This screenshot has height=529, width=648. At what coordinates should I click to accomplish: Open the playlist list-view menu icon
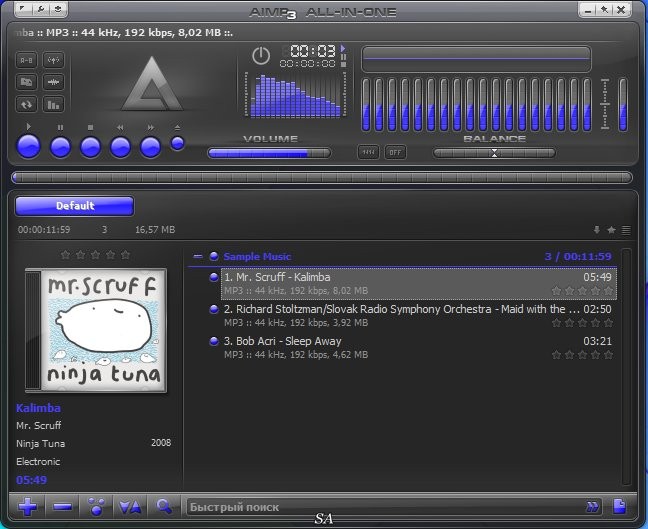626,229
